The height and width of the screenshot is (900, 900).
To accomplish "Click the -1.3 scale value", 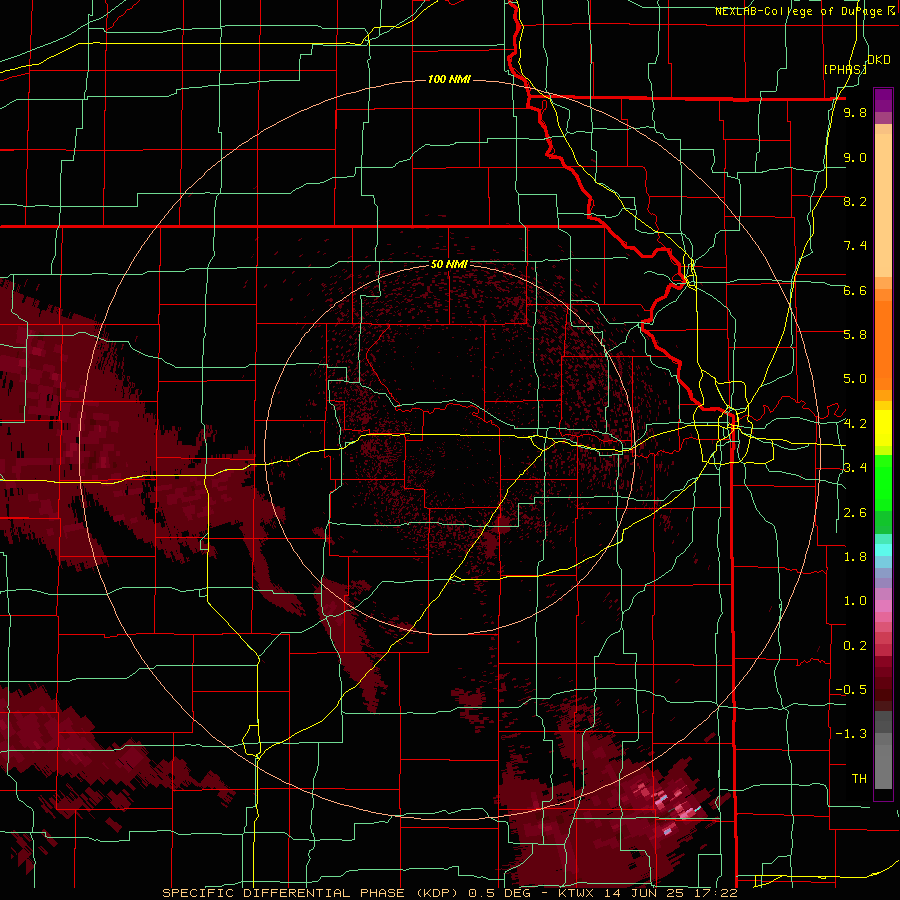I will [x=851, y=734].
